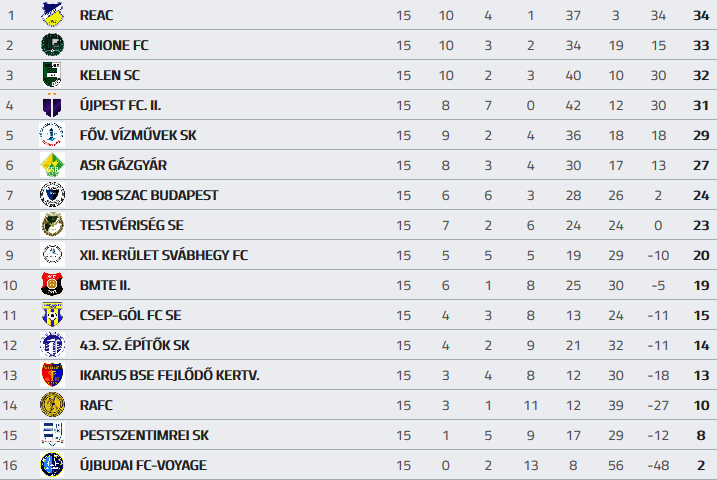Click Újbudai FC-Voyage's -48 goal difference

tap(657, 465)
